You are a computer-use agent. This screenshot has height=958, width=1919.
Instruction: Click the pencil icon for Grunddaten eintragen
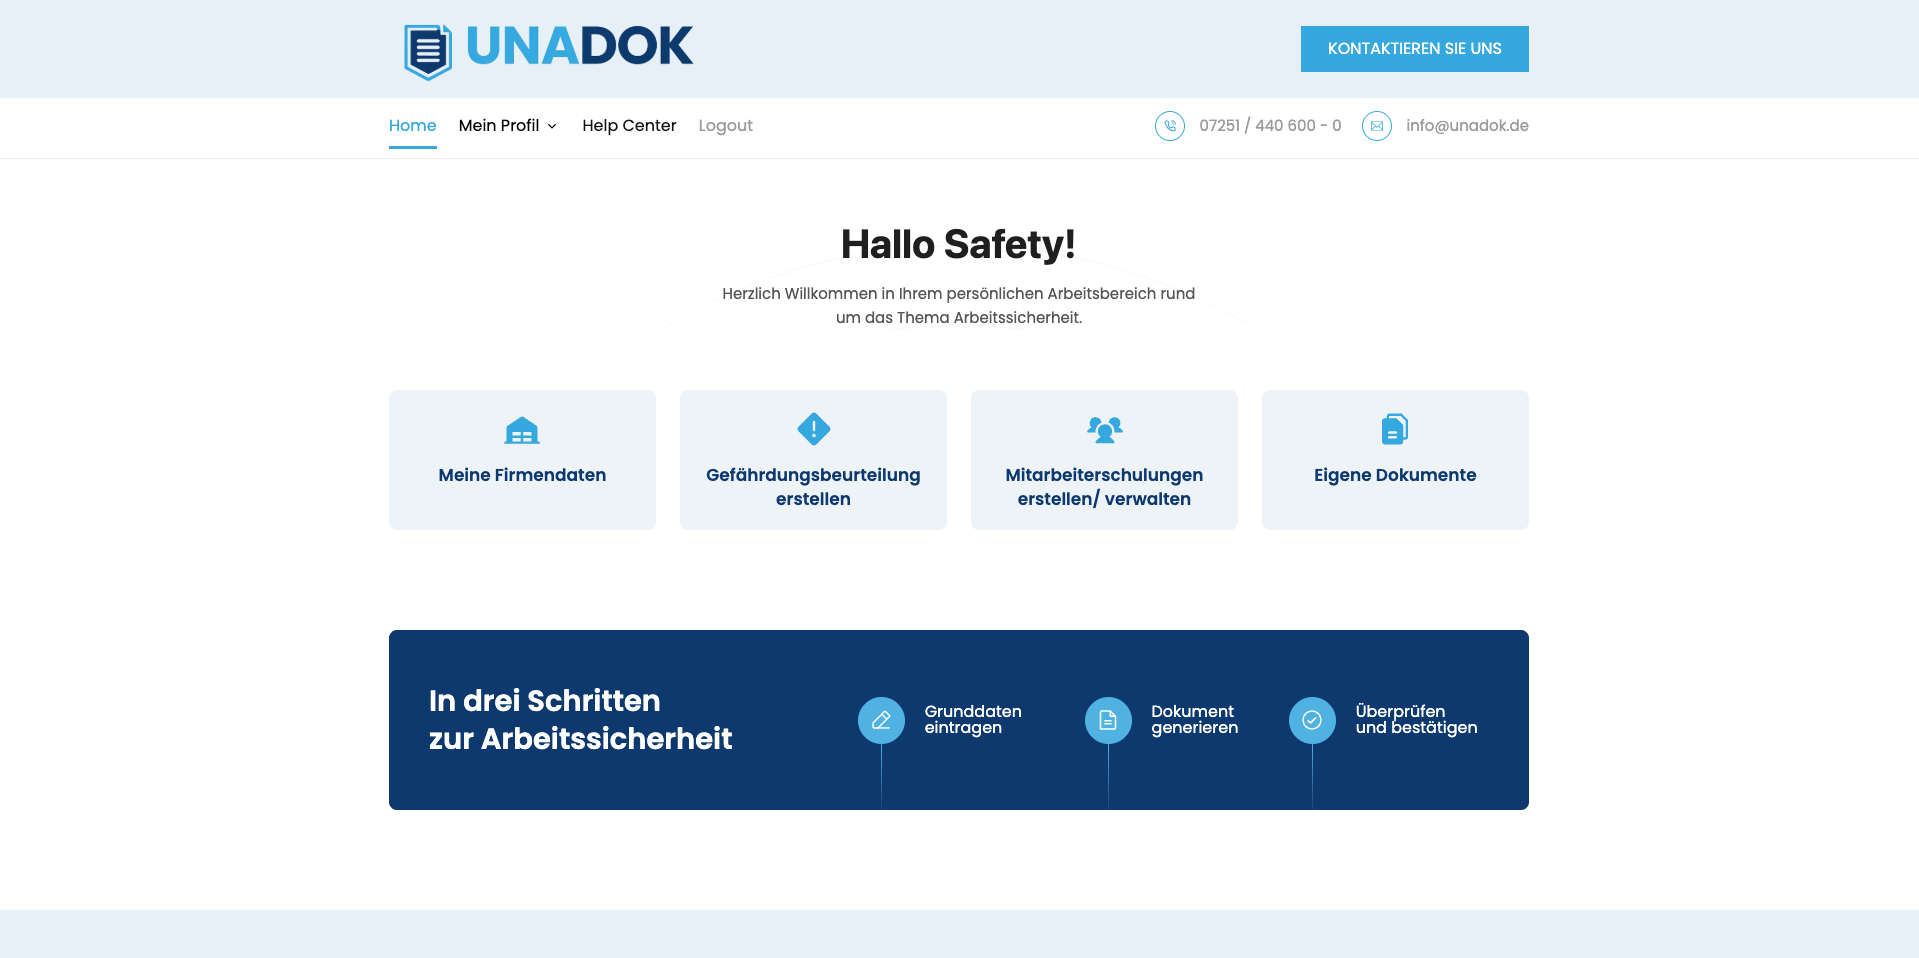881,720
